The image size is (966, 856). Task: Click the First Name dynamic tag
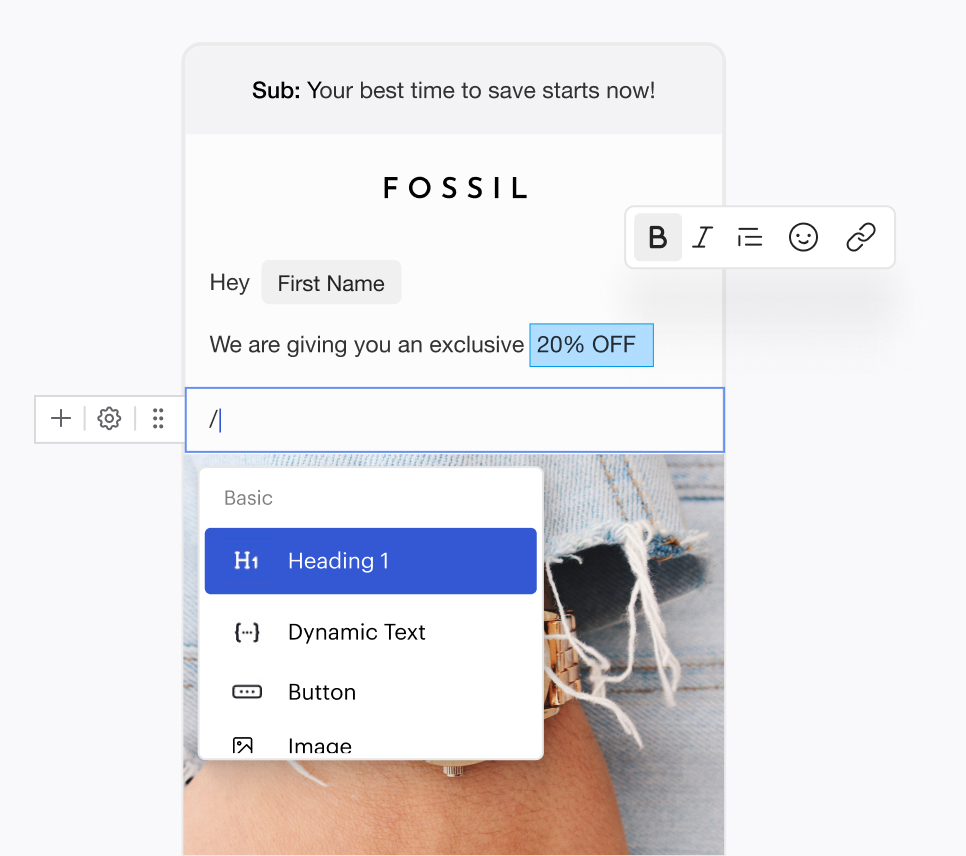[x=331, y=283]
